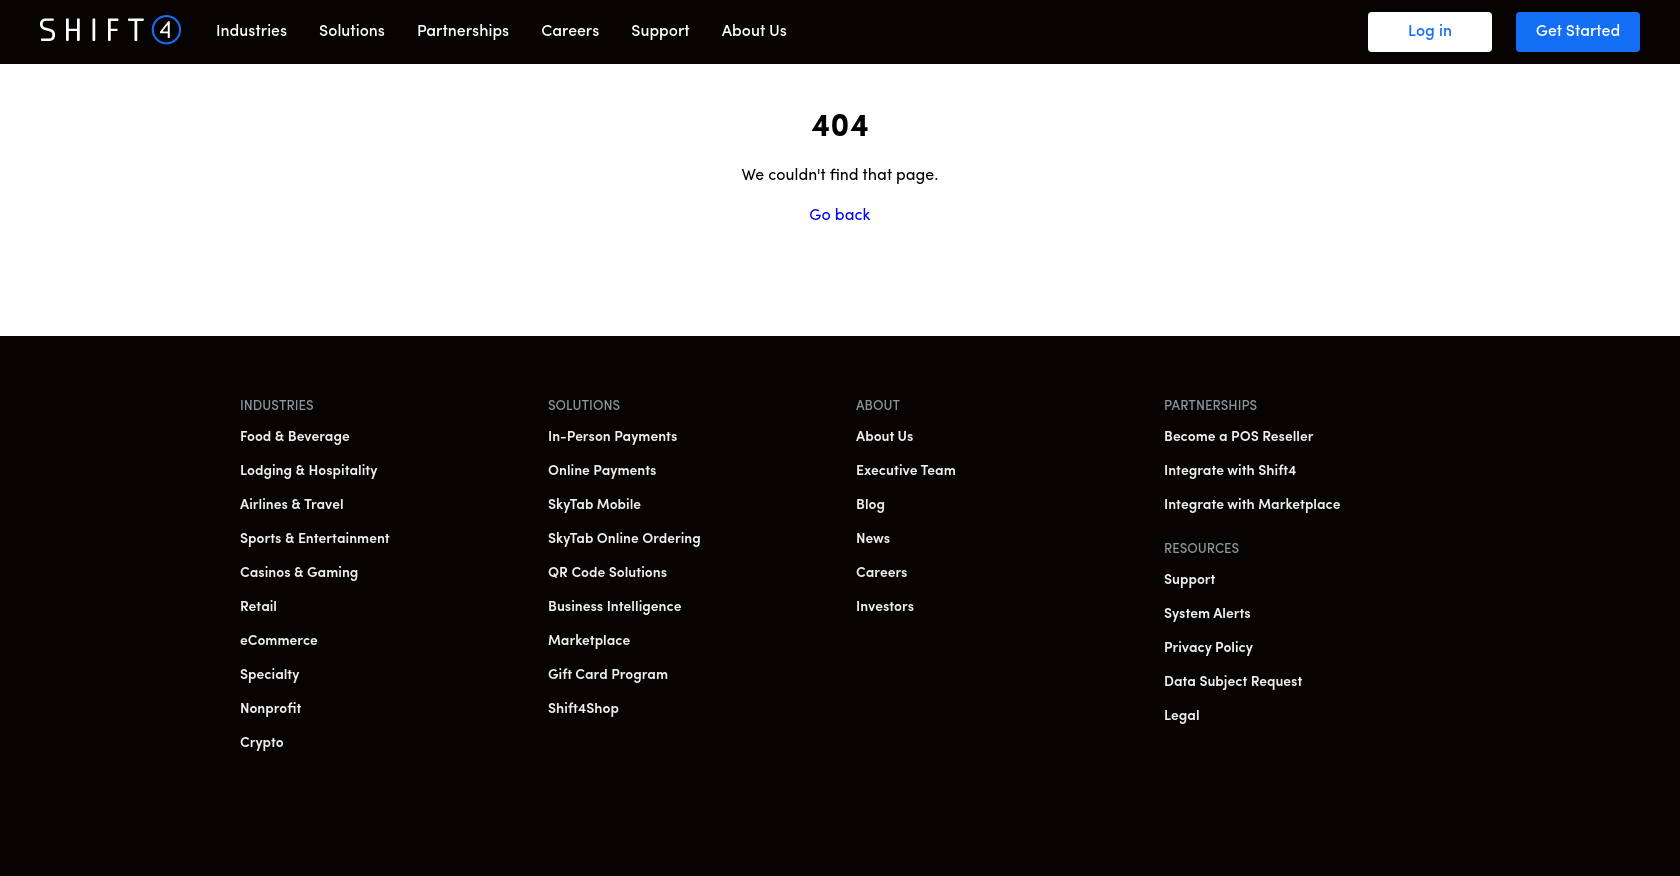Open Become a POS Reseller link

click(x=1239, y=437)
